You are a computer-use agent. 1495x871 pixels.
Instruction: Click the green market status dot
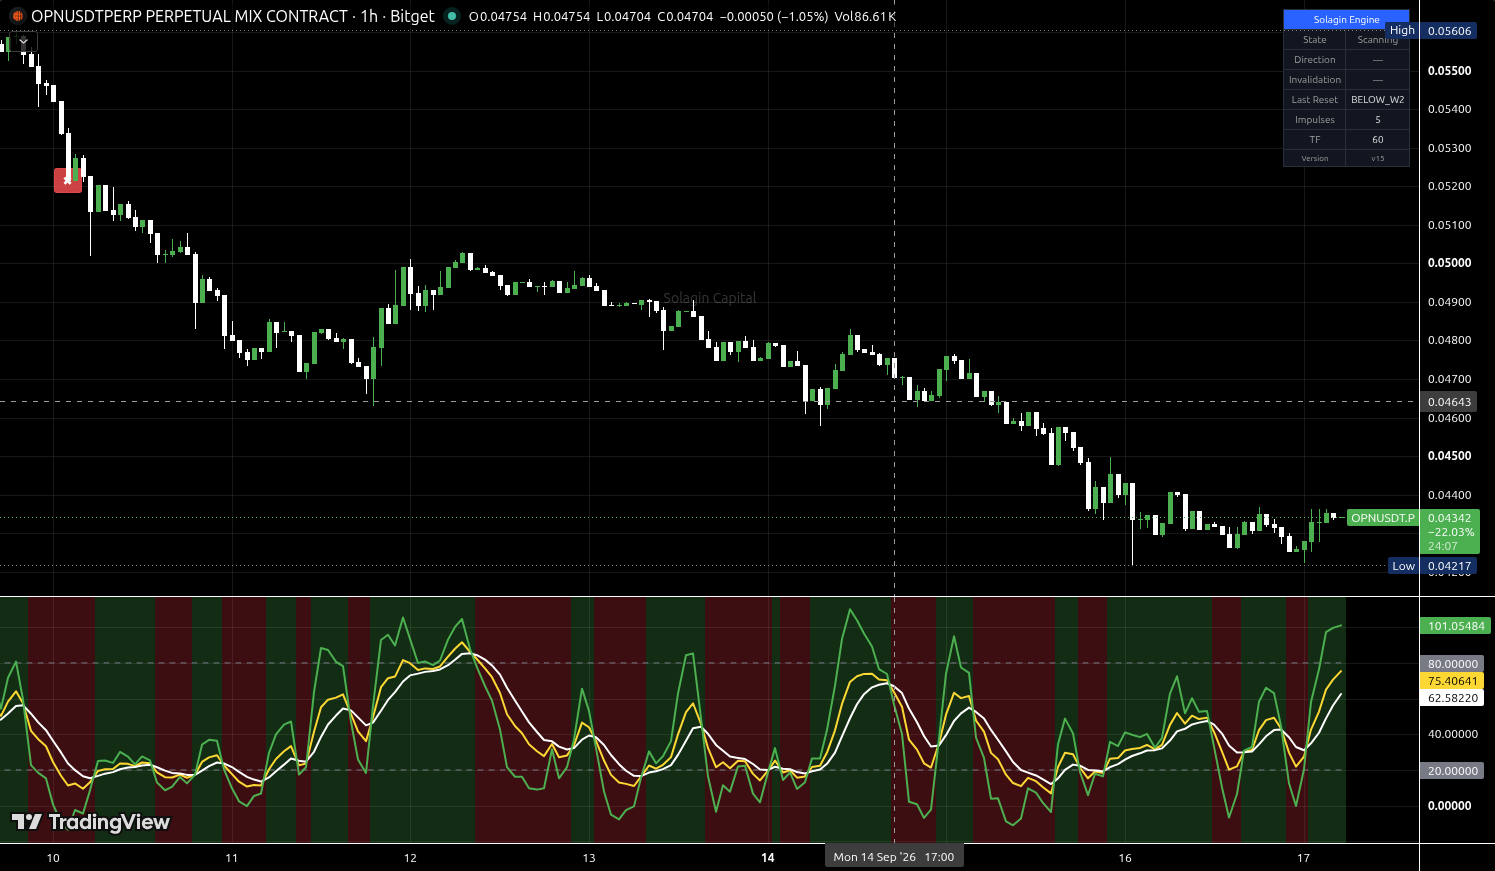[x=452, y=16]
